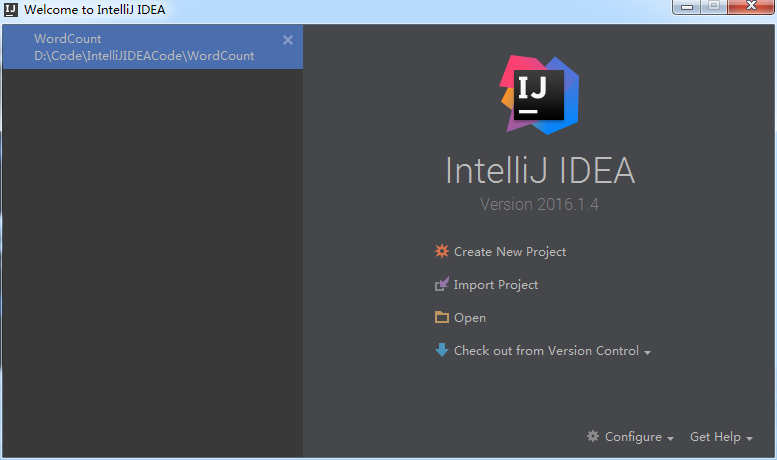Click the D:\Code\IntelliJIDEACode\WordCount path text

coord(144,56)
